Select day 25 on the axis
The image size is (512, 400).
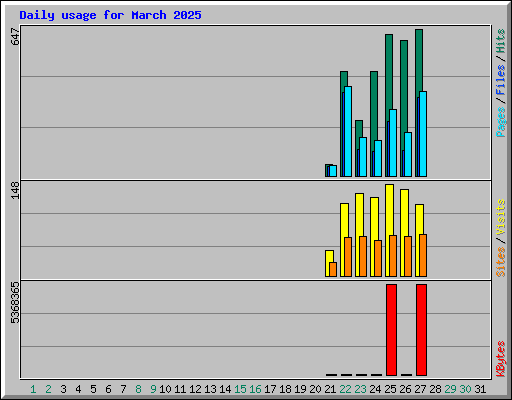(x=390, y=389)
